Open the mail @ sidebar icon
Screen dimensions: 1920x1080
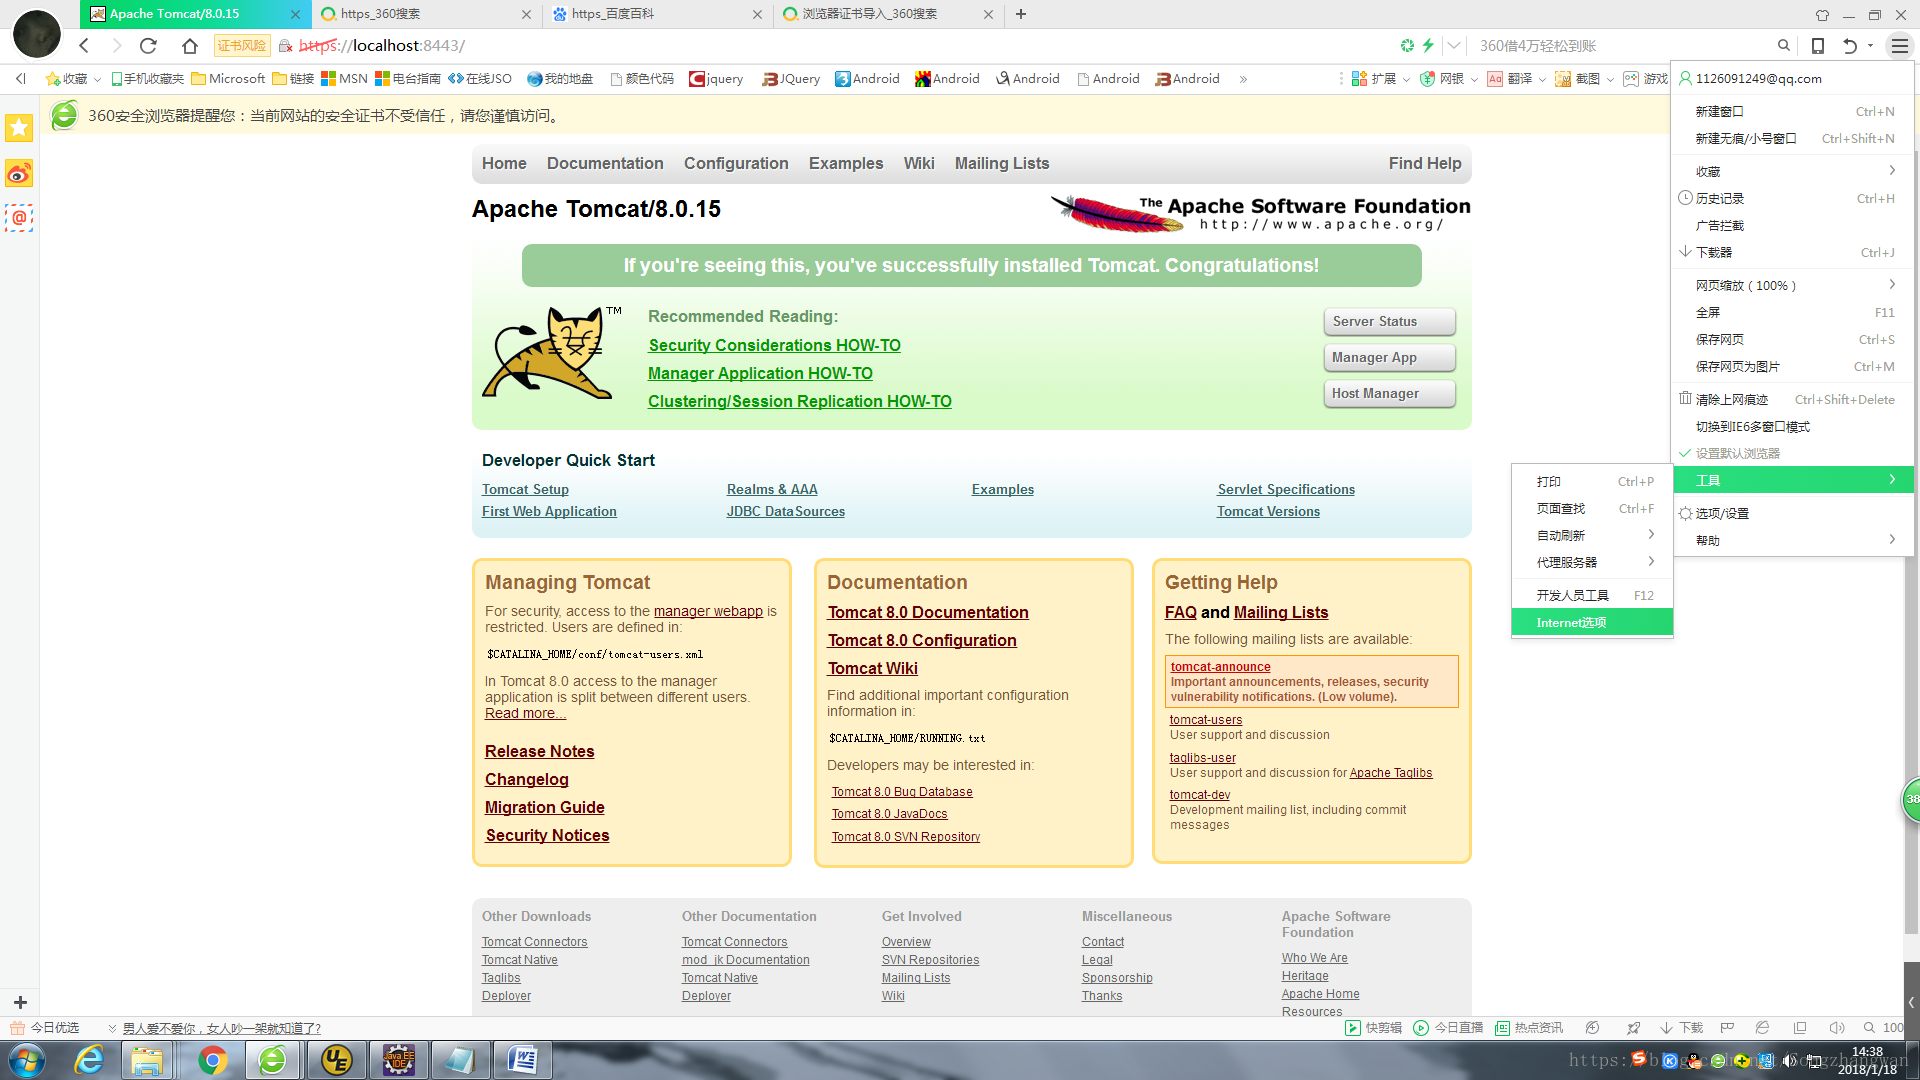pyautogui.click(x=19, y=217)
